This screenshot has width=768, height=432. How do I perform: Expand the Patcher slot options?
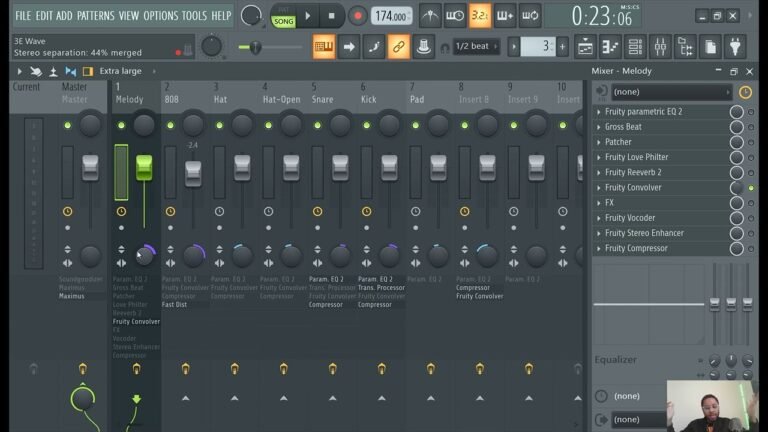599,143
